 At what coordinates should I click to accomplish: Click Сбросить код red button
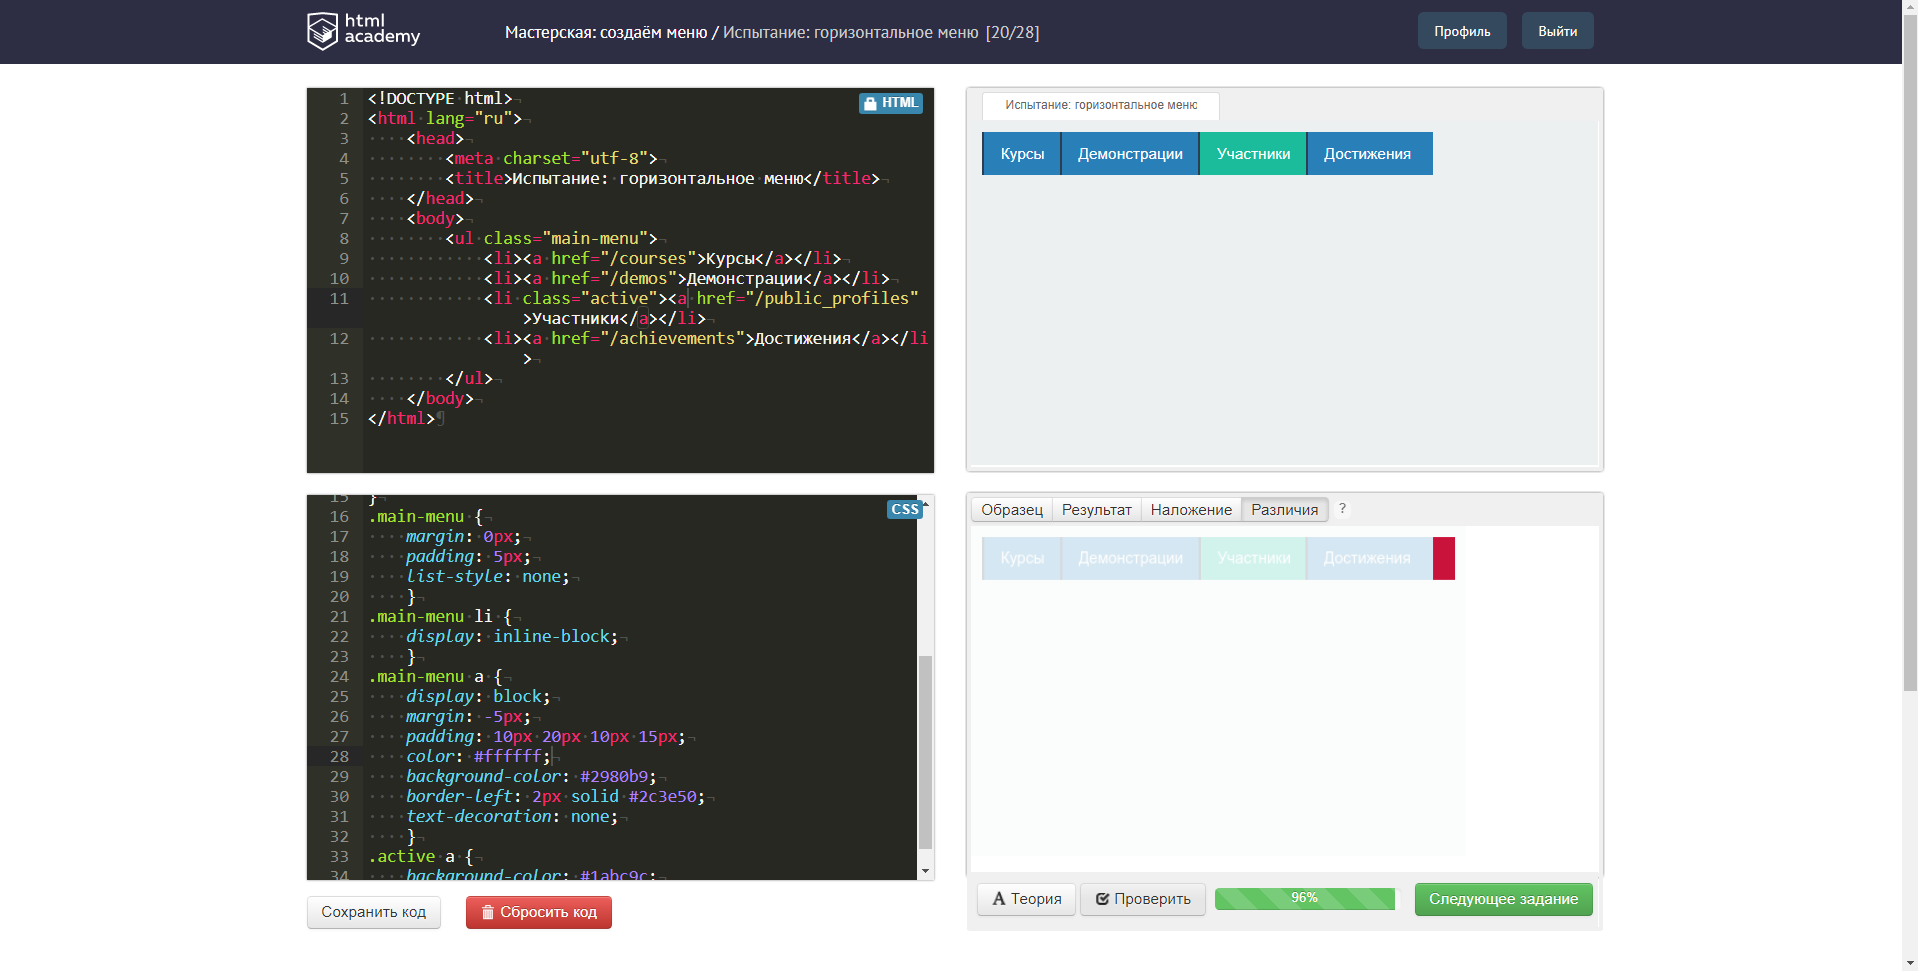(538, 912)
